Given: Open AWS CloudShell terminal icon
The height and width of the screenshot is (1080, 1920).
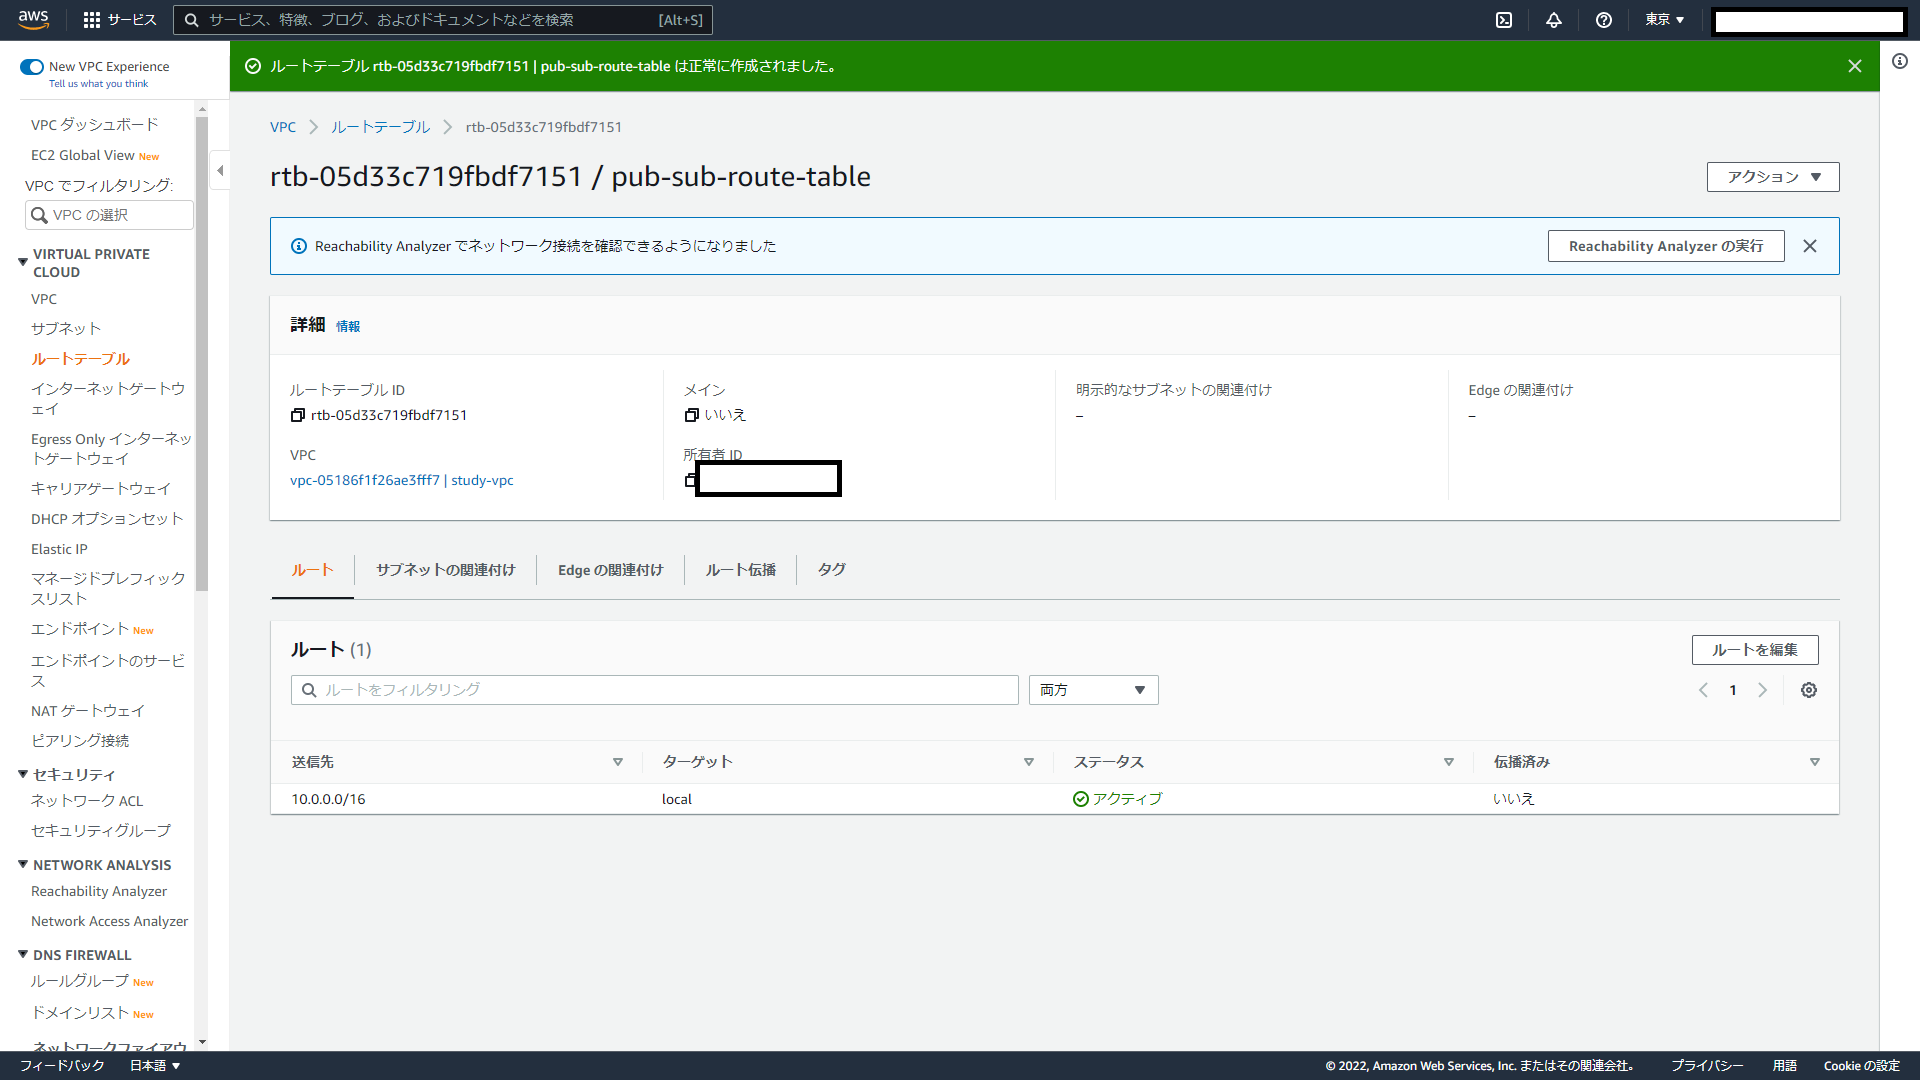Looking at the screenshot, I should click(x=1504, y=20).
